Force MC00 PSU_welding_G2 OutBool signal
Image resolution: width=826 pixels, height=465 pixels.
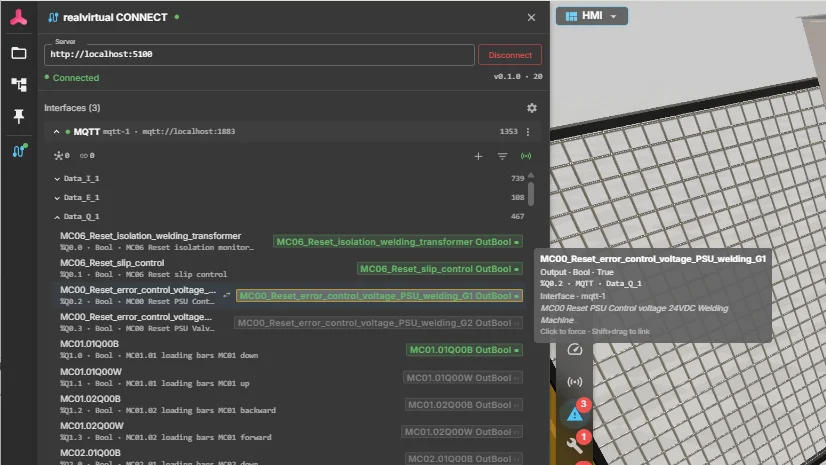[x=378, y=323]
